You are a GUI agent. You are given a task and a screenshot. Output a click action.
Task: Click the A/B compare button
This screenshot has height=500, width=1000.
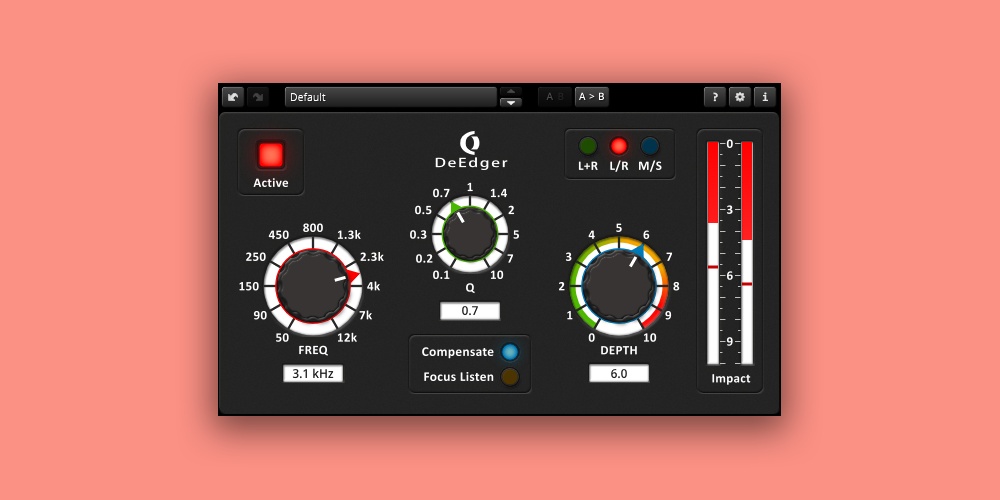point(555,97)
